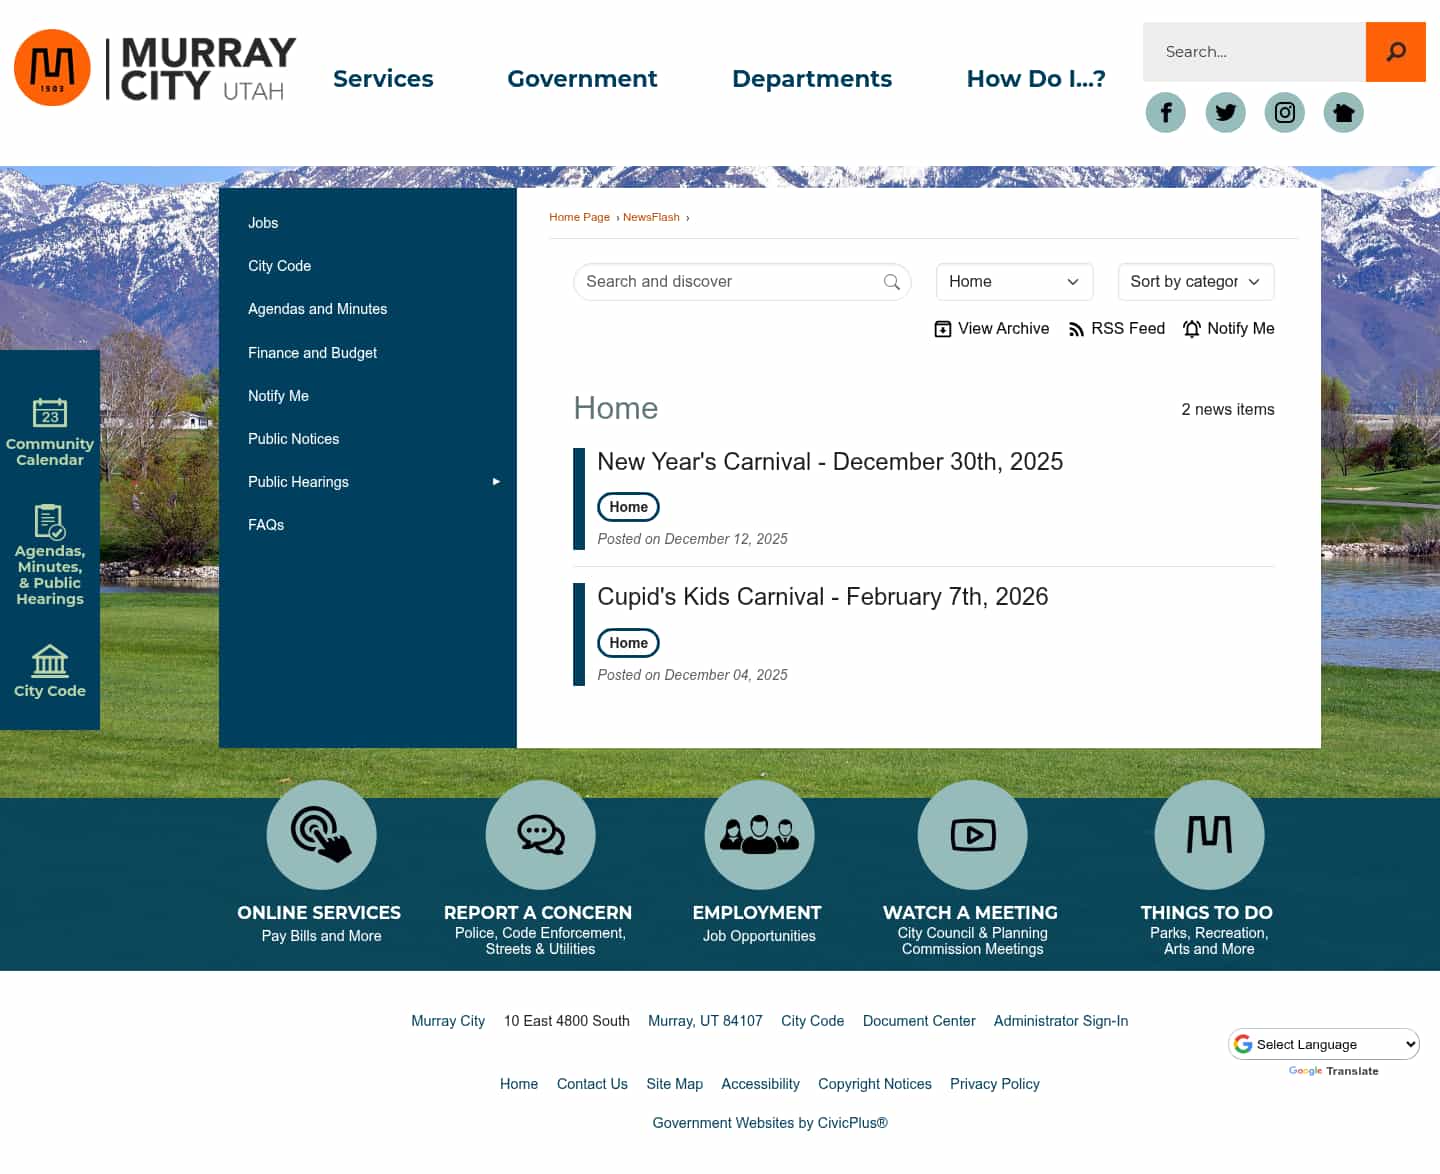Visit the city's Instagram account
The width and height of the screenshot is (1440, 1174).
tap(1284, 112)
